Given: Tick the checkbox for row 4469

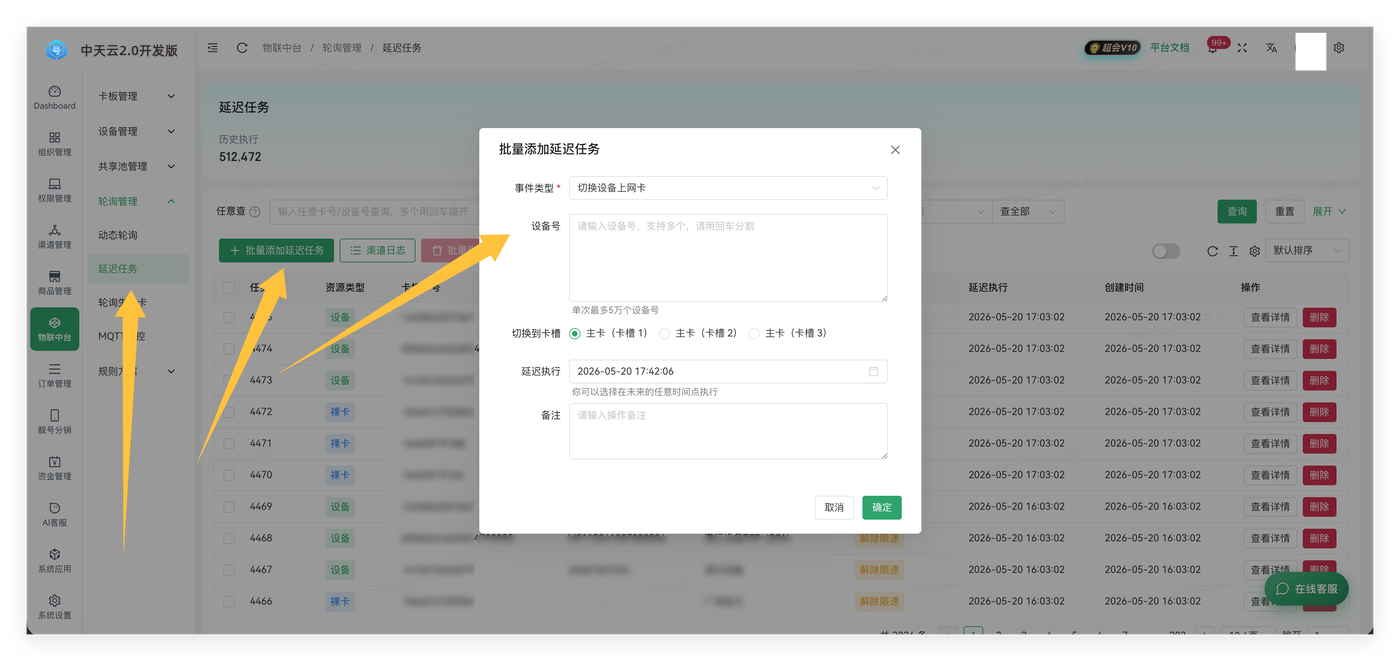Looking at the screenshot, I should [x=229, y=507].
